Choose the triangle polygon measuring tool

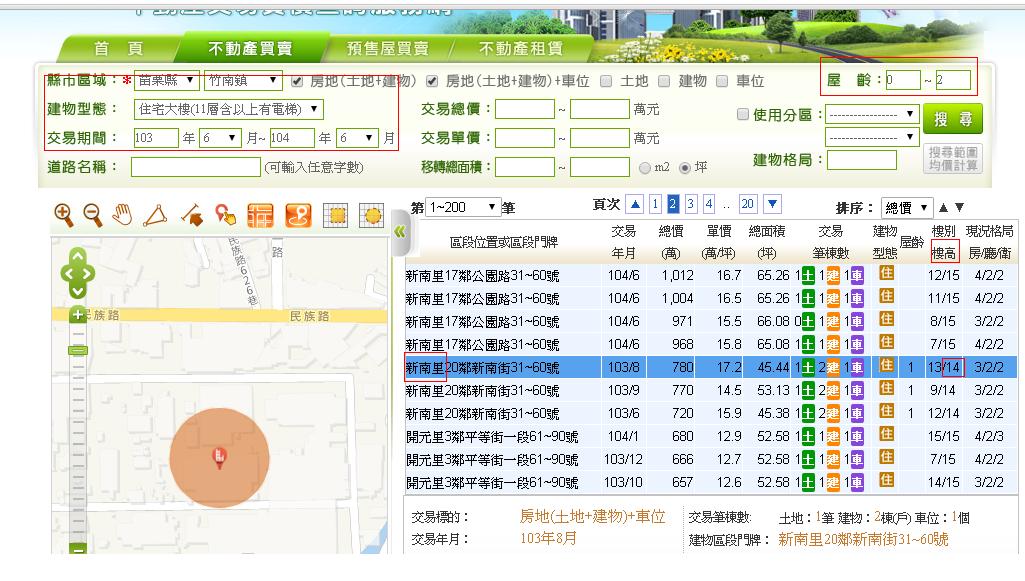pos(156,215)
